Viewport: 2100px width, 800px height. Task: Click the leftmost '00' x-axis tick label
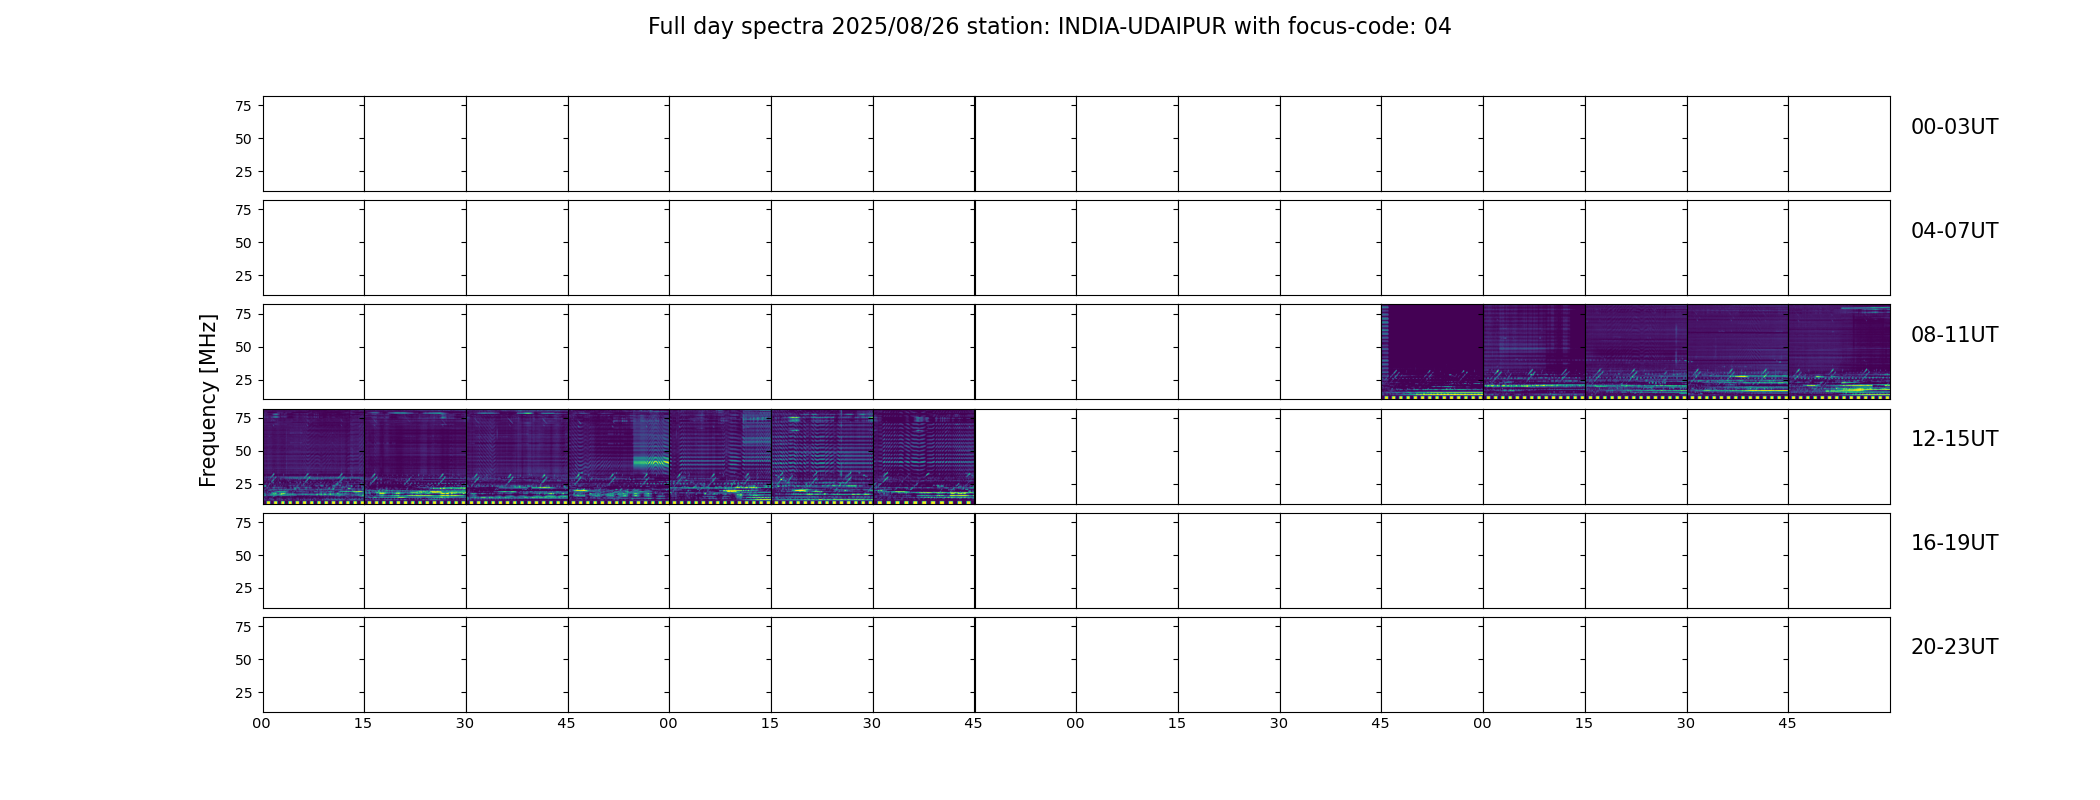(x=262, y=723)
